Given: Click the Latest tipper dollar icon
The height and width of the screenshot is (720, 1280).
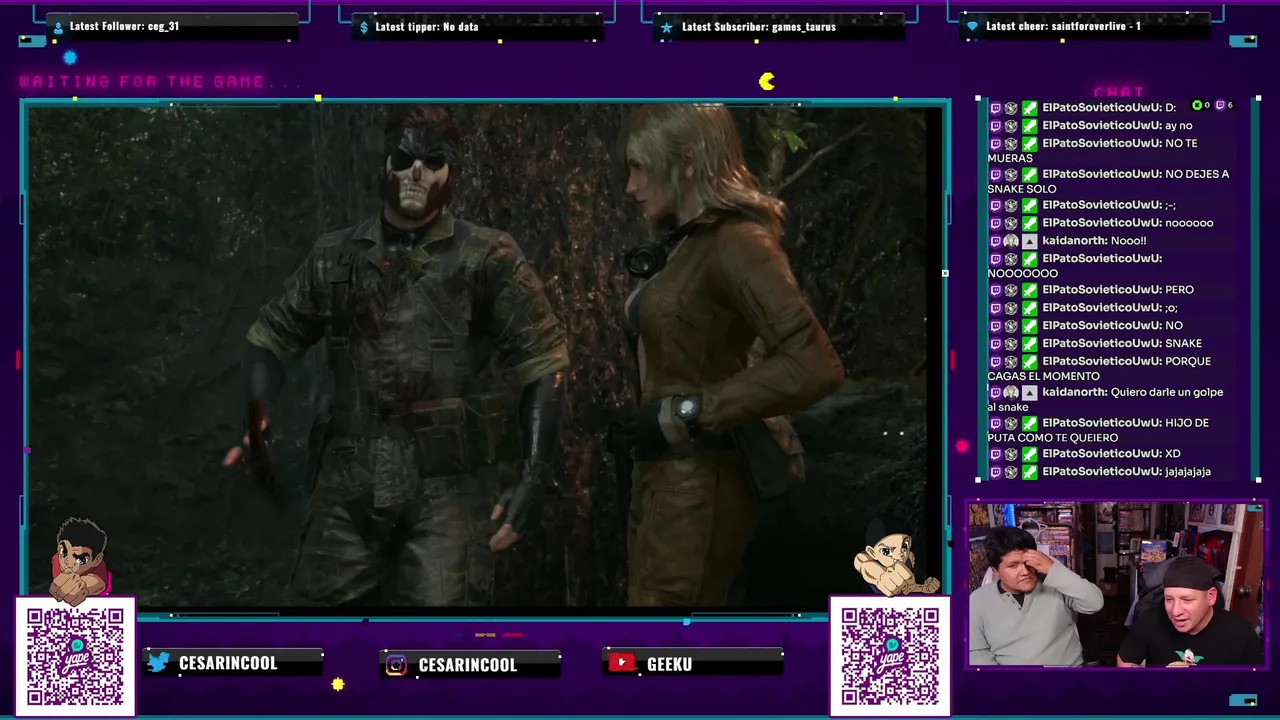Looking at the screenshot, I should [x=364, y=27].
